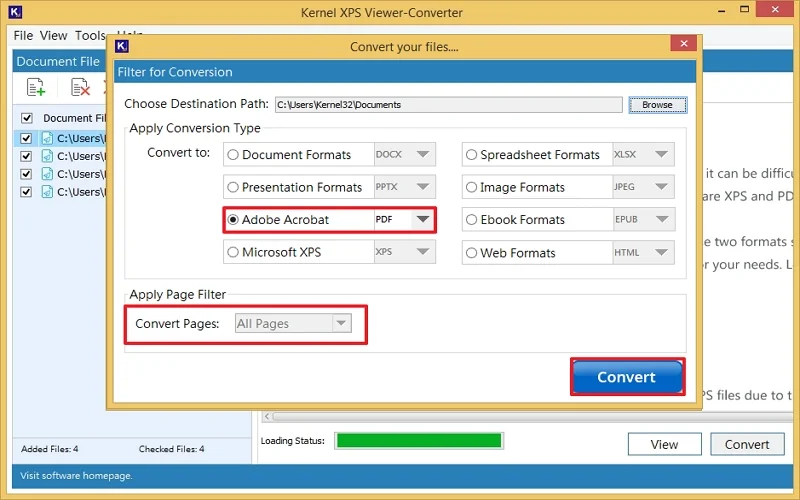Click the remove file icon in Document File toolbar
This screenshot has height=500, width=800.
[x=80, y=87]
